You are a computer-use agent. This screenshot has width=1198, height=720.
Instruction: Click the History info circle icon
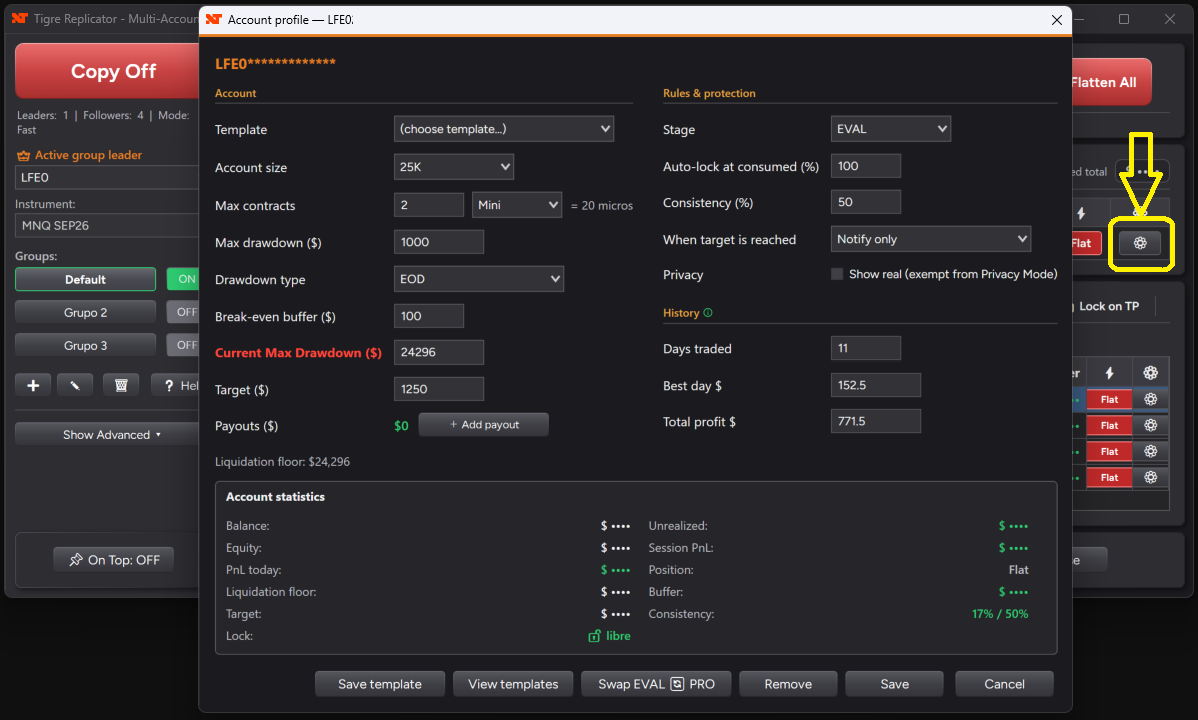pos(707,313)
